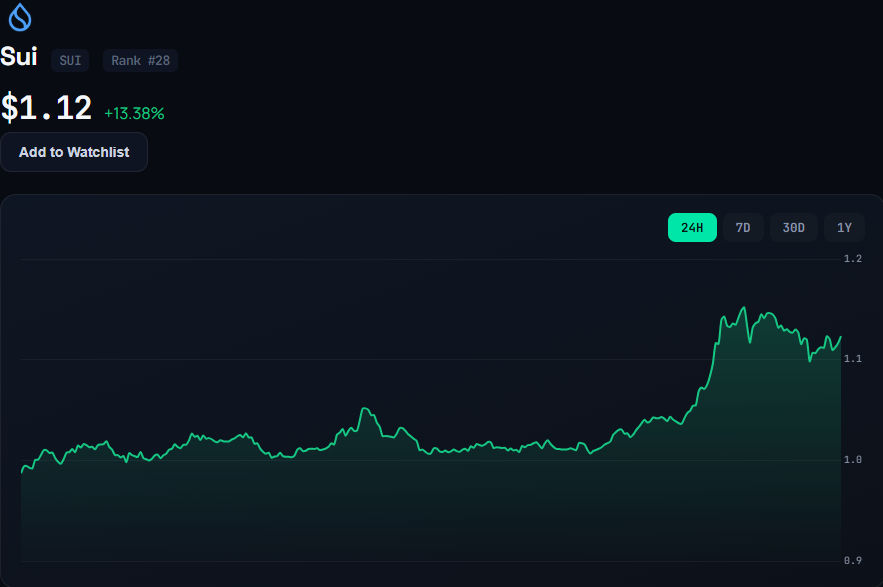
Task: Click the SUI ticker badge
Action: 70,60
